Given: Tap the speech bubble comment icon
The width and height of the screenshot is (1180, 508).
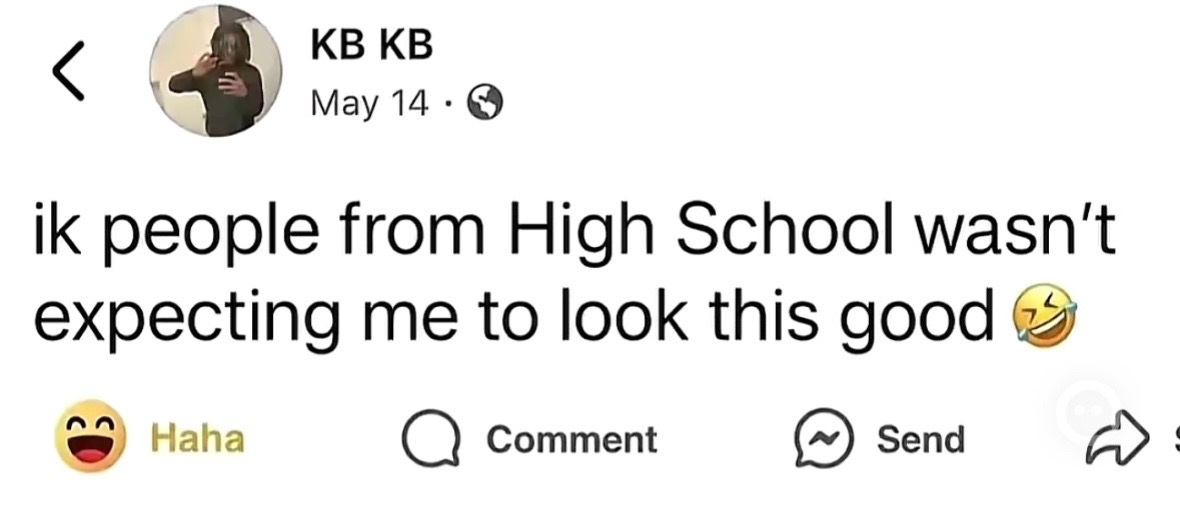Looking at the screenshot, I should 430,439.
